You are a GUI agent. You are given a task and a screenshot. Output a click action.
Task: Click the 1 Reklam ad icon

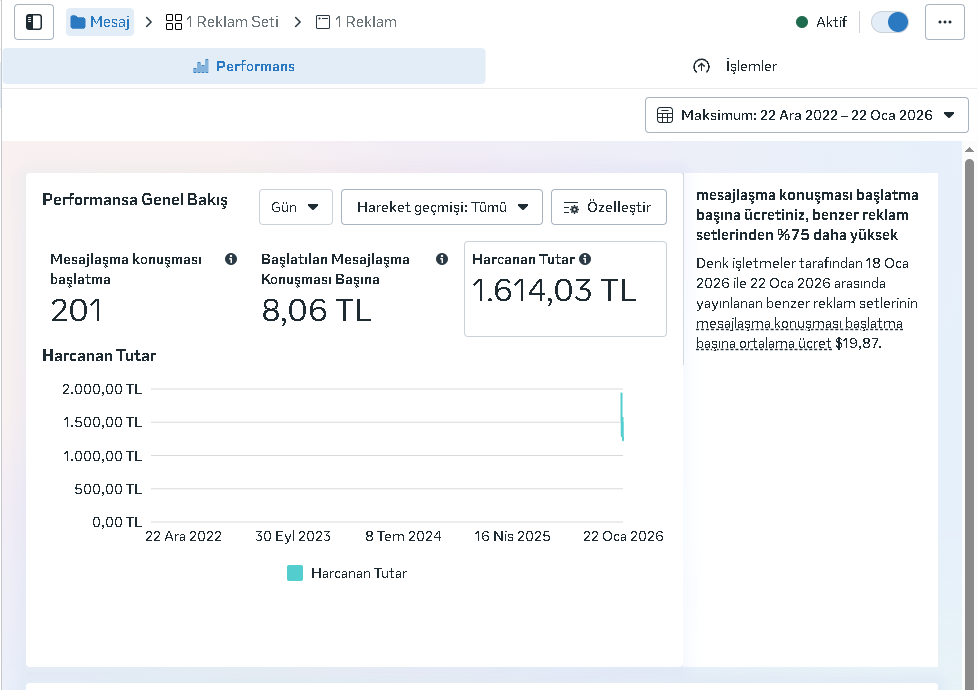(323, 22)
